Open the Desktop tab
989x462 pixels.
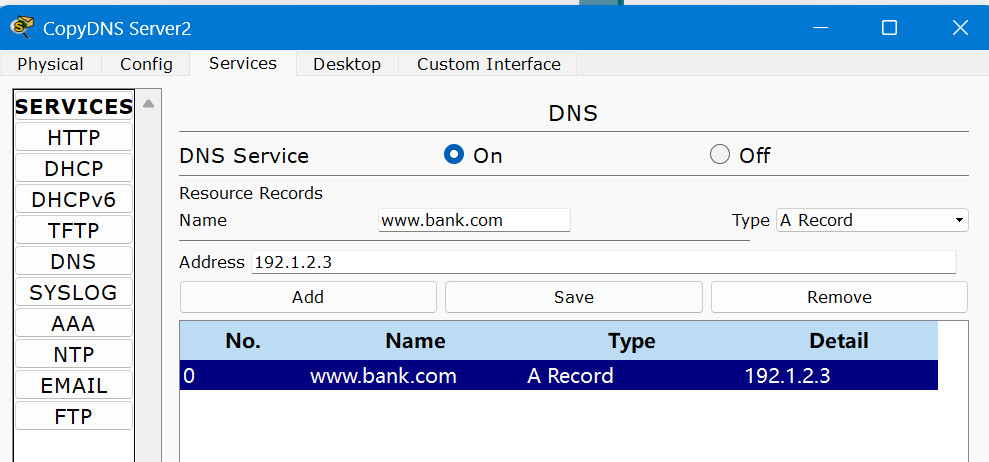click(347, 64)
